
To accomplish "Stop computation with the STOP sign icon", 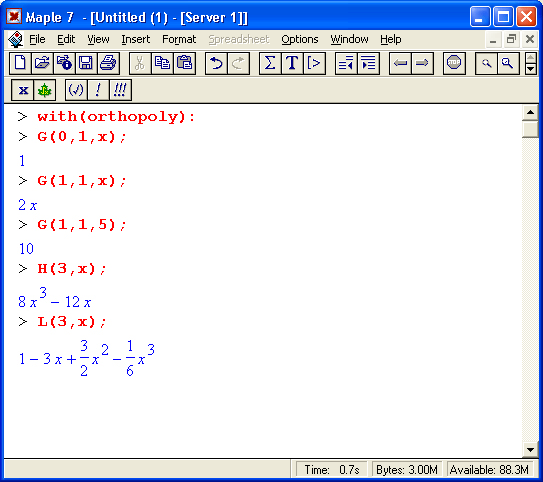I will pyautogui.click(x=454, y=63).
